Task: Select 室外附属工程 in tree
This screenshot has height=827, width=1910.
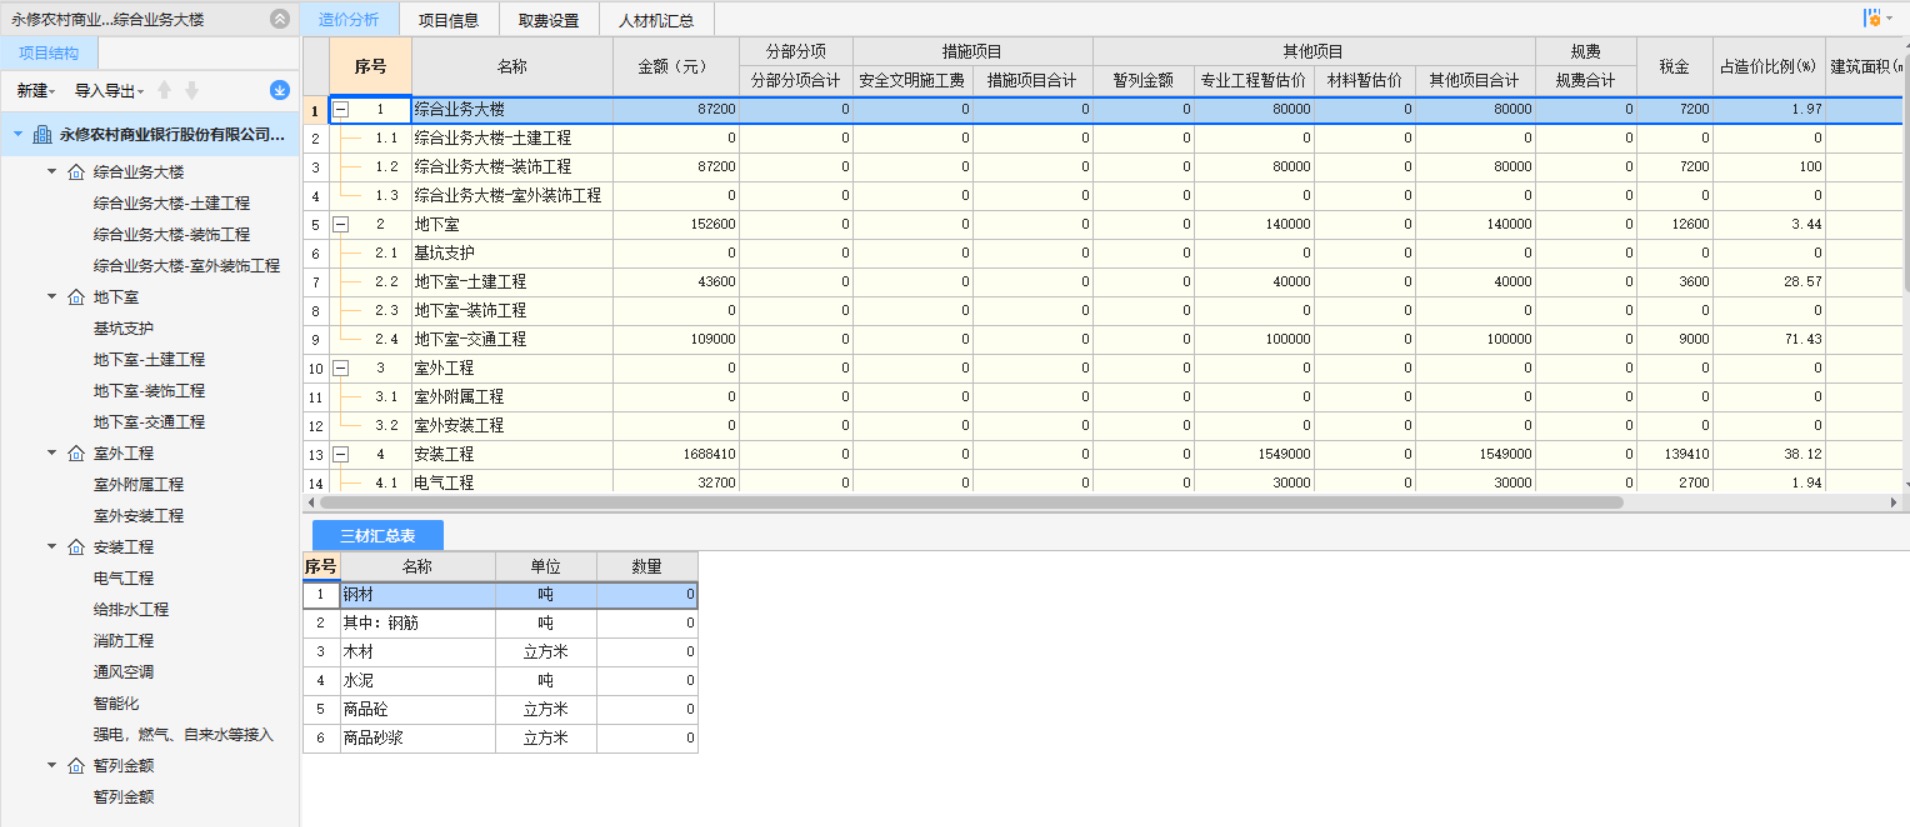Action: 139,484
